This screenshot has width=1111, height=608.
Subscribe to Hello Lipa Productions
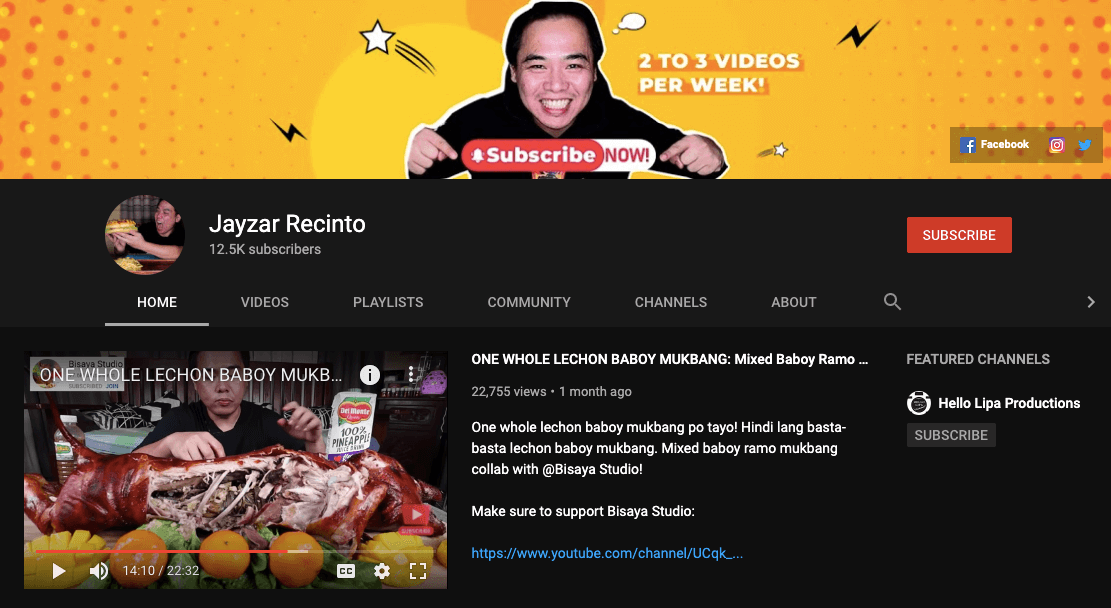pos(951,435)
